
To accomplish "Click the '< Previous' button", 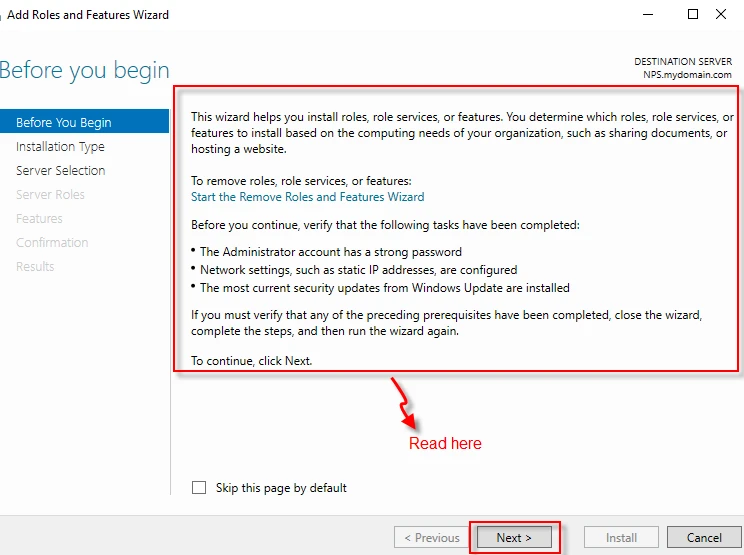I will coord(431,538).
